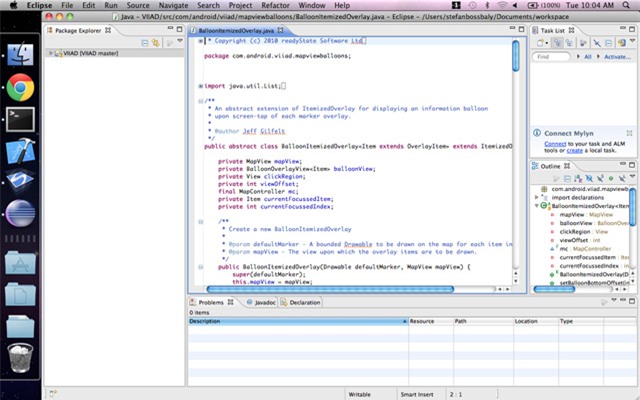Switch to the Javadoc tab

tap(264, 301)
